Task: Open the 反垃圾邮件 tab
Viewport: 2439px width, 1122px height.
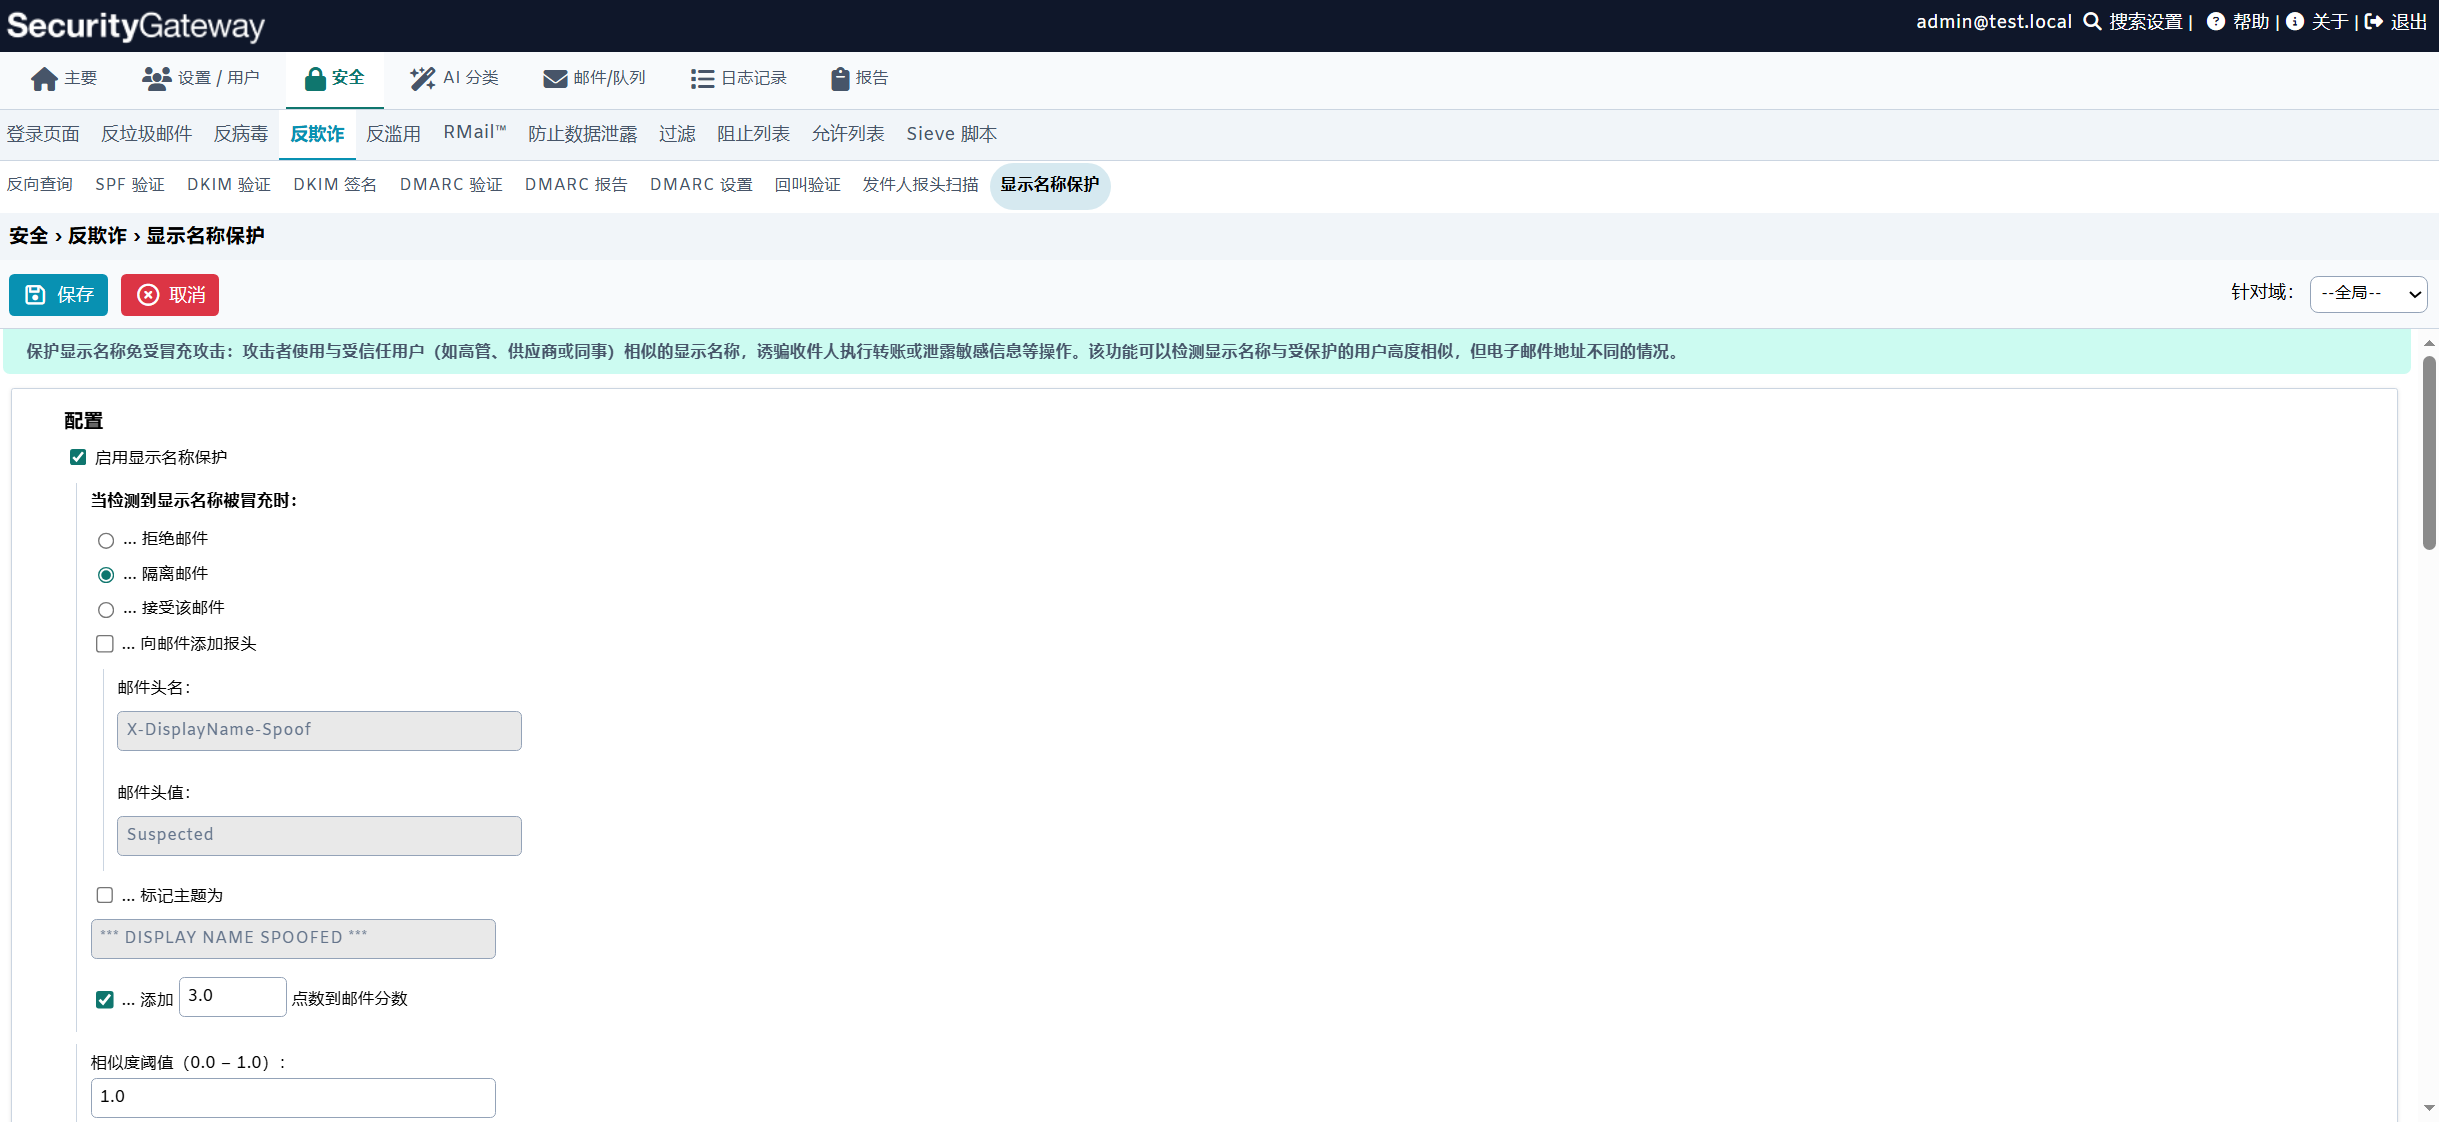Action: (x=146, y=134)
